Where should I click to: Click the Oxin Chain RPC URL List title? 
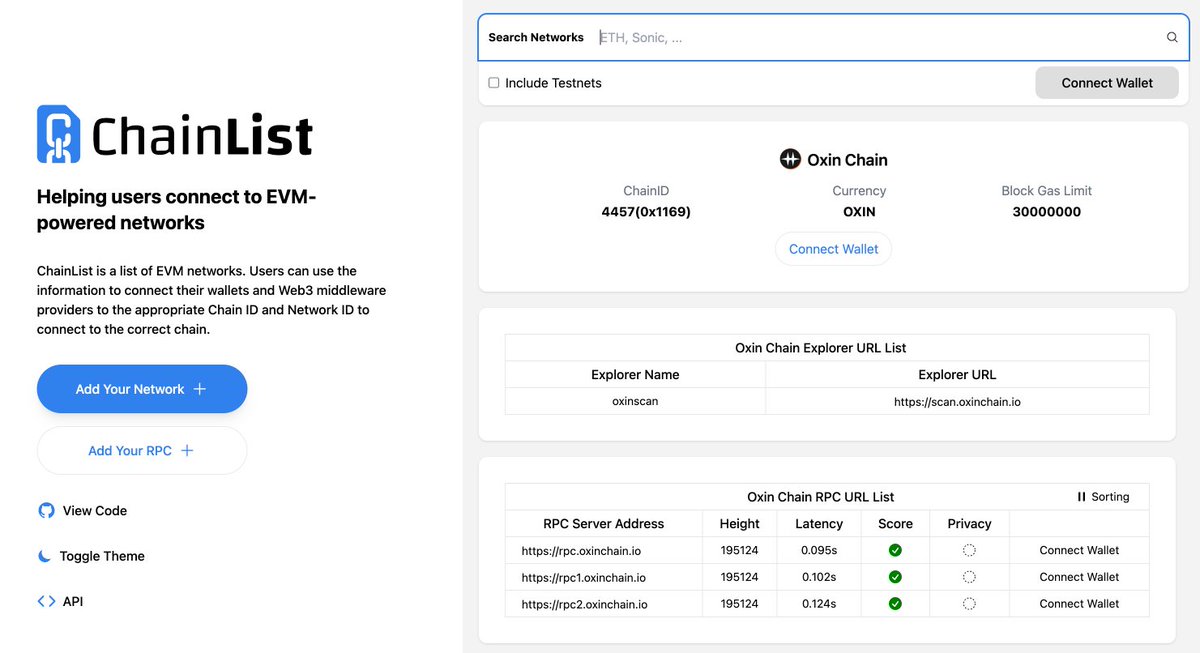[x=820, y=497]
